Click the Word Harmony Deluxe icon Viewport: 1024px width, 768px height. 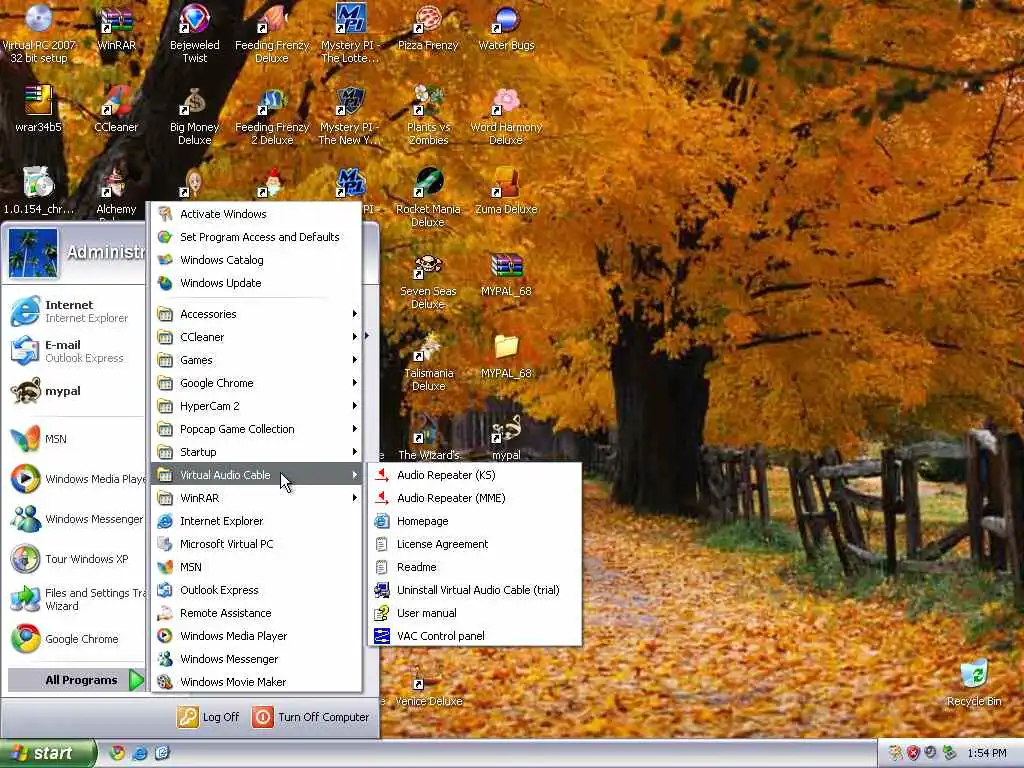tap(506, 116)
